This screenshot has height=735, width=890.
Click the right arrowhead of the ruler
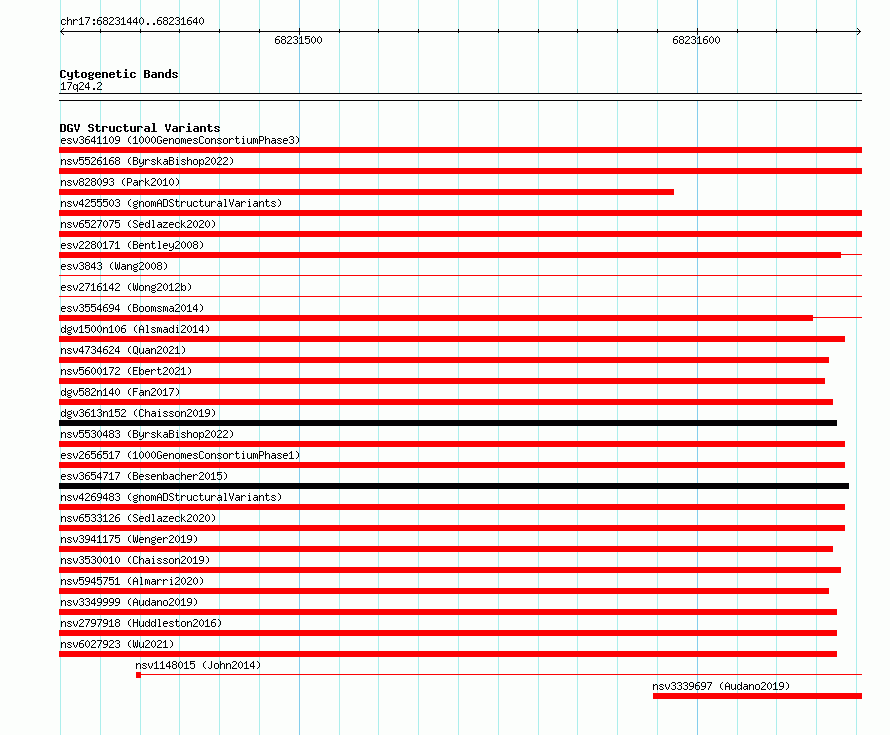[x=859, y=32]
